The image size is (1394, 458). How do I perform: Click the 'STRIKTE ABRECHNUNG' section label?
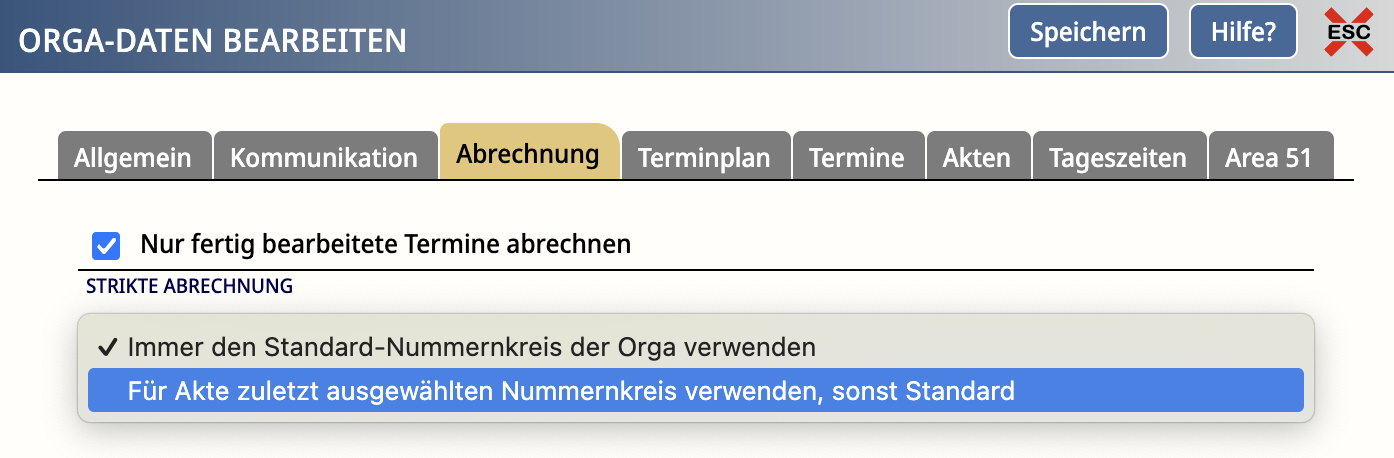pos(190,286)
